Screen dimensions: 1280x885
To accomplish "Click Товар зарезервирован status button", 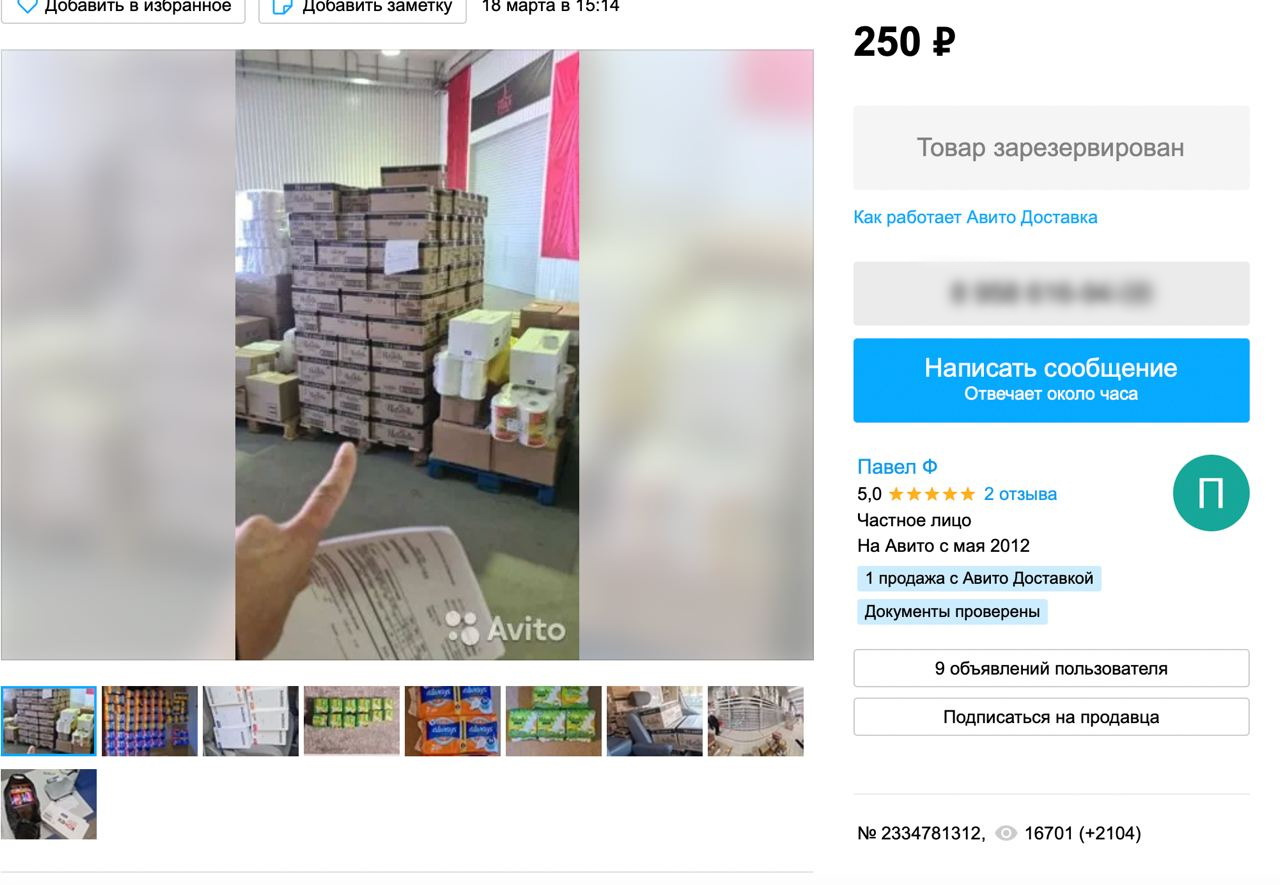I will 1051,148.
